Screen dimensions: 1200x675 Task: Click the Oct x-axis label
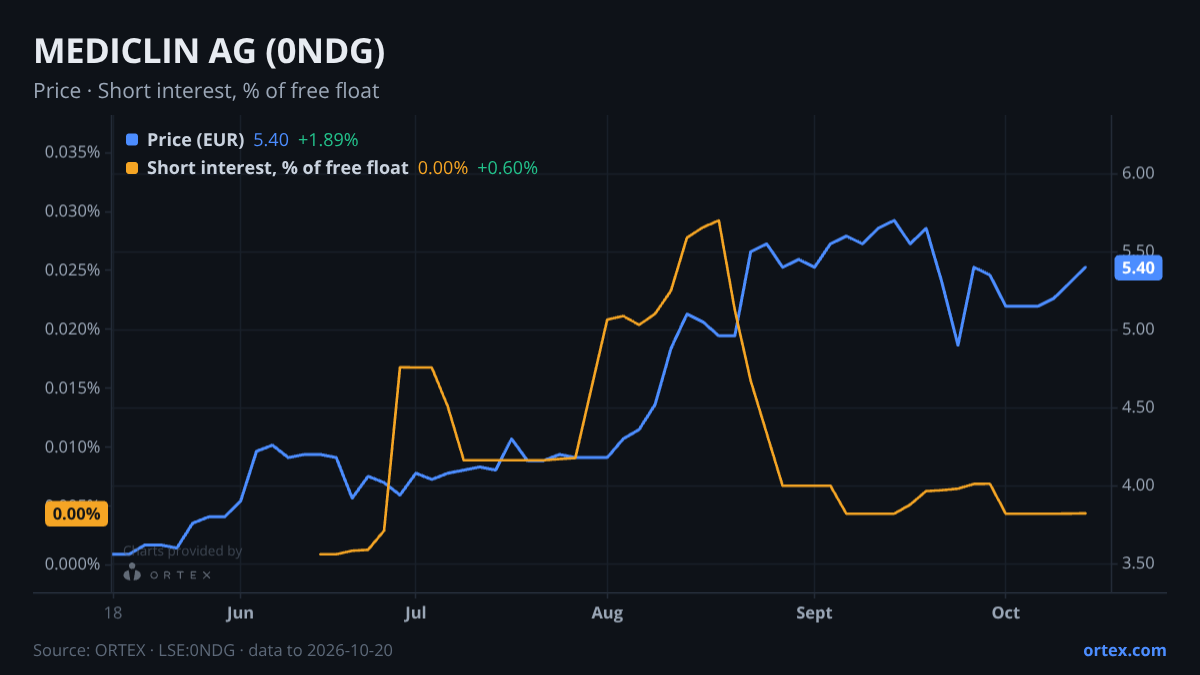coord(1006,613)
